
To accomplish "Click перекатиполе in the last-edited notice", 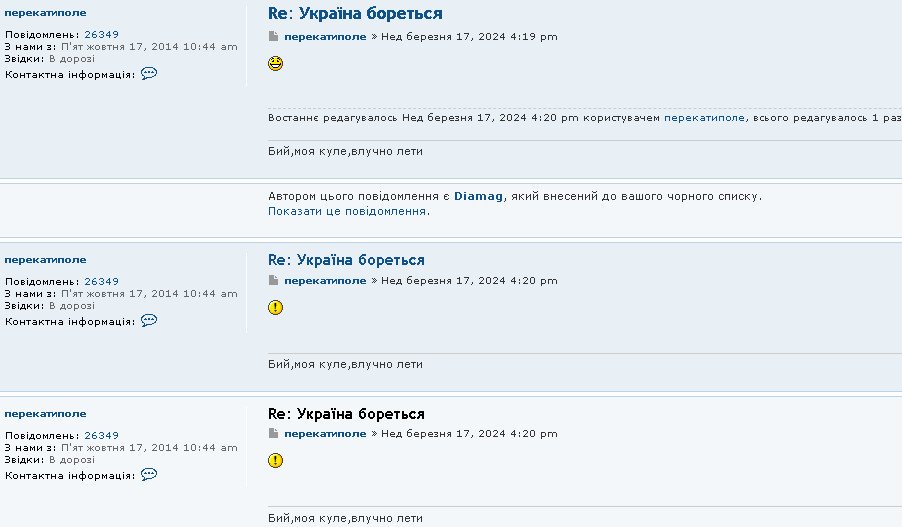I will click(704, 117).
